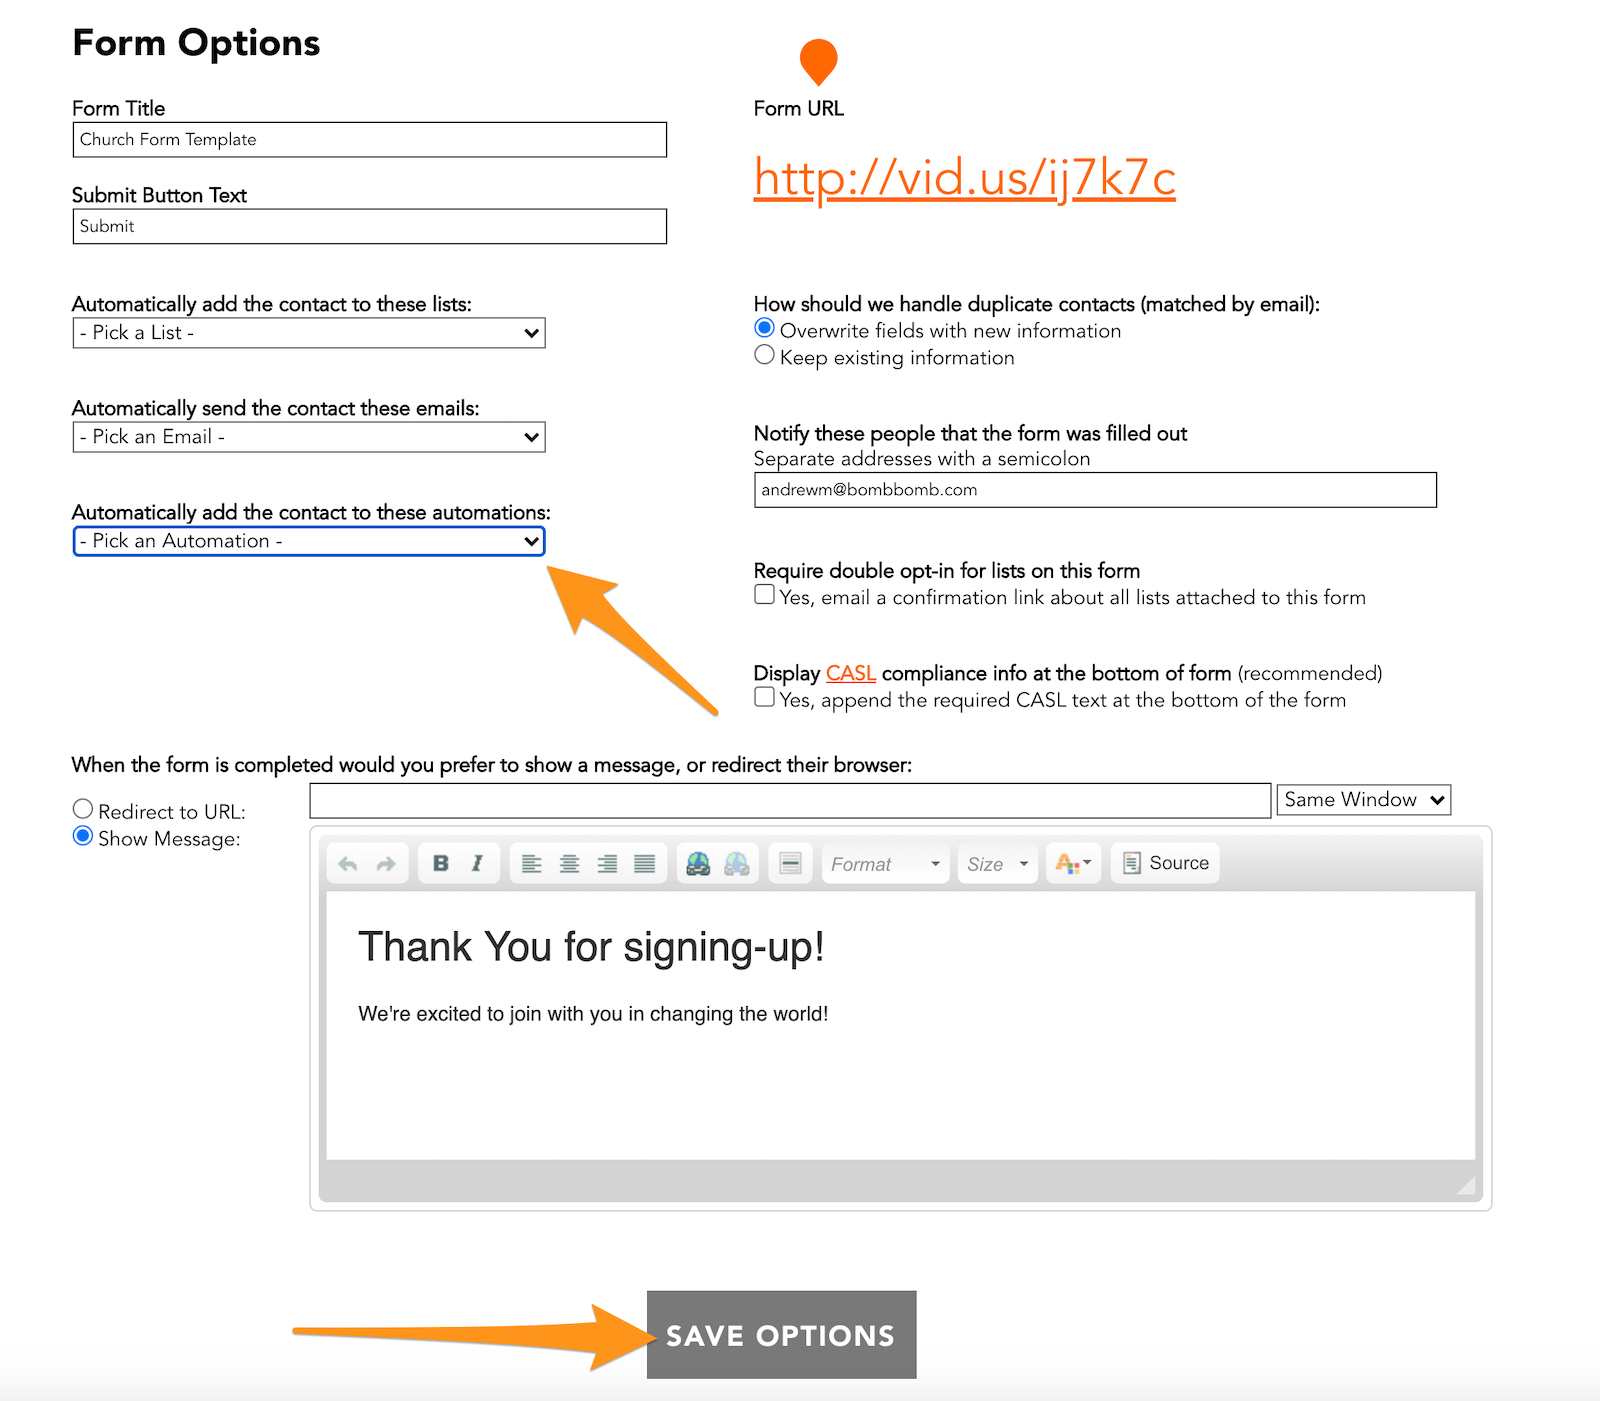Image resolution: width=1600 pixels, height=1401 pixels.
Task: Click the Save Options button
Action: [781, 1335]
